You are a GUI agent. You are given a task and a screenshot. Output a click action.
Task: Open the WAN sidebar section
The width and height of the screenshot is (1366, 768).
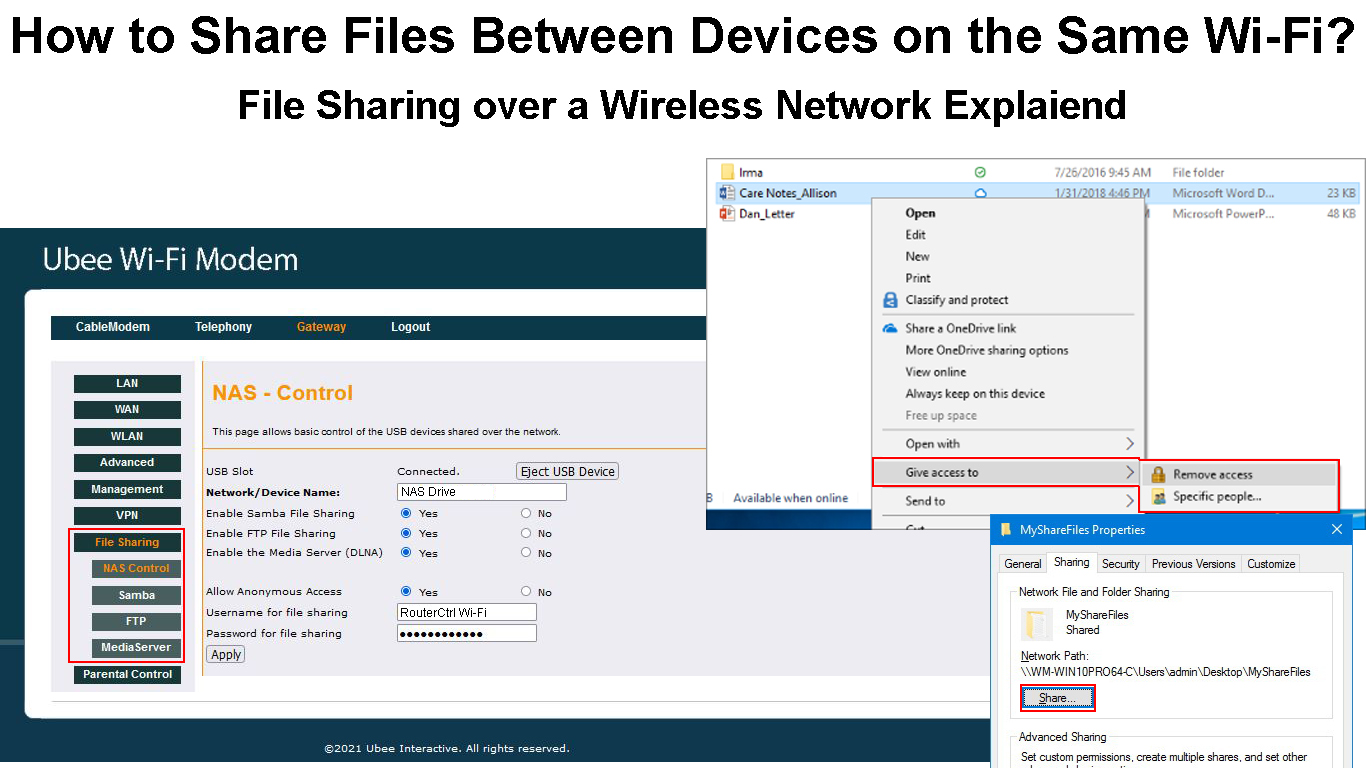click(127, 410)
